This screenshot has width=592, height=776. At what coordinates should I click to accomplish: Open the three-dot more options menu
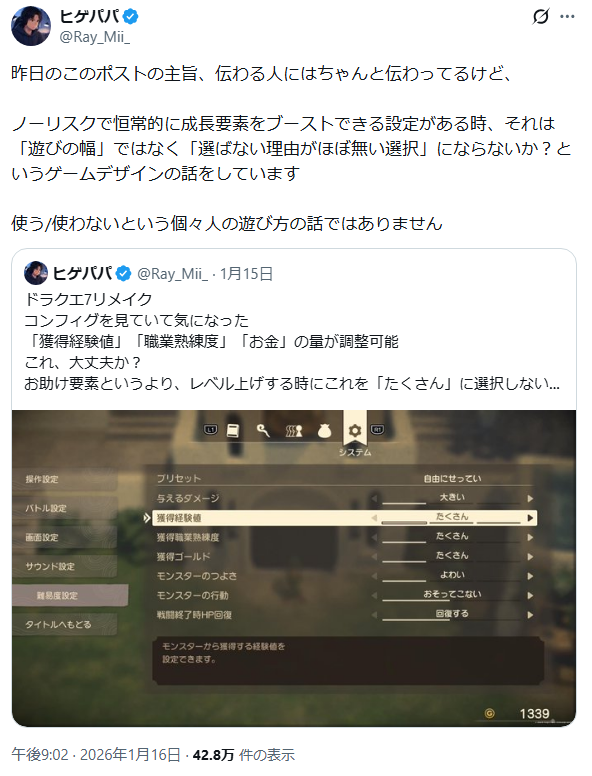pos(567,17)
